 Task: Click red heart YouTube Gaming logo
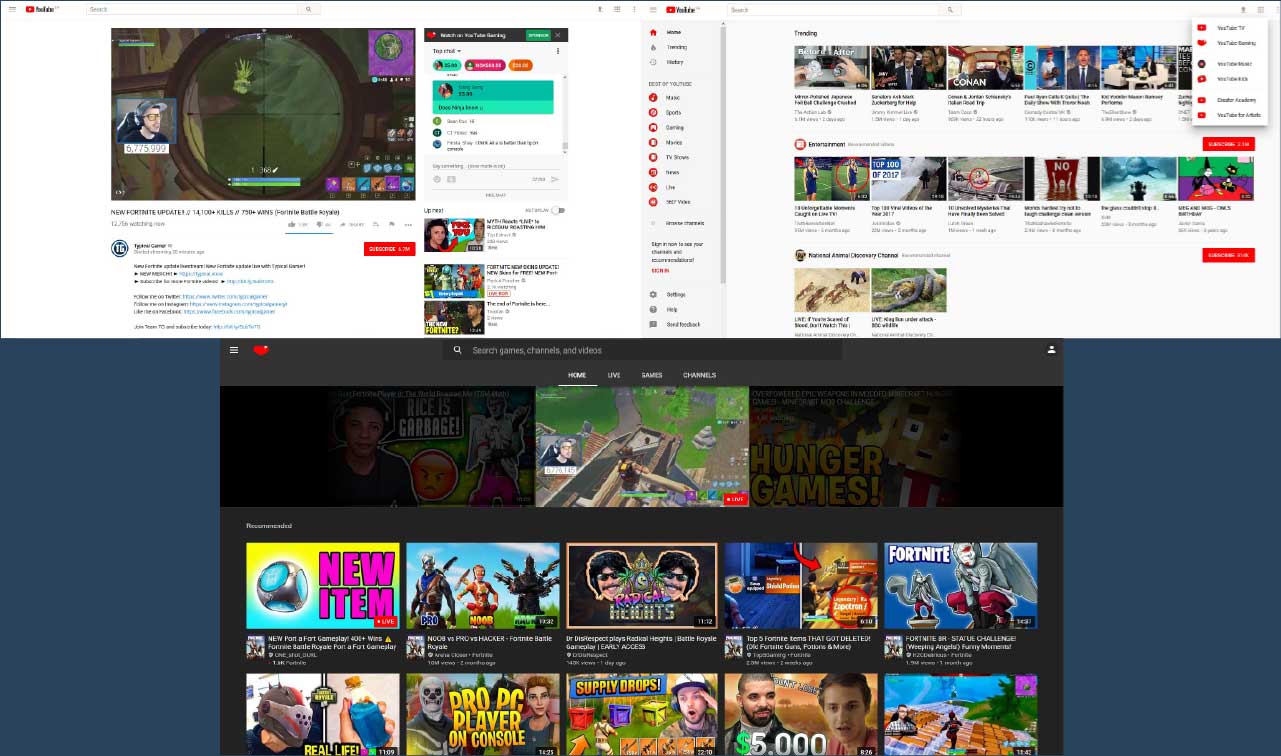261,350
